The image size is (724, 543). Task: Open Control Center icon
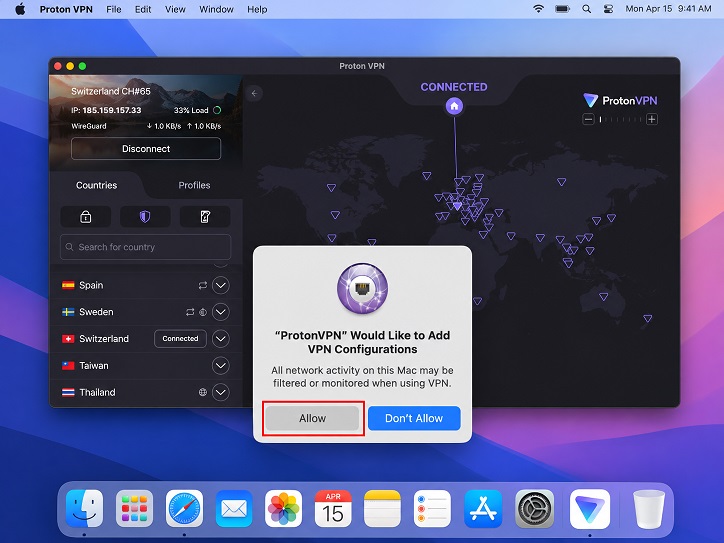[x=609, y=9]
